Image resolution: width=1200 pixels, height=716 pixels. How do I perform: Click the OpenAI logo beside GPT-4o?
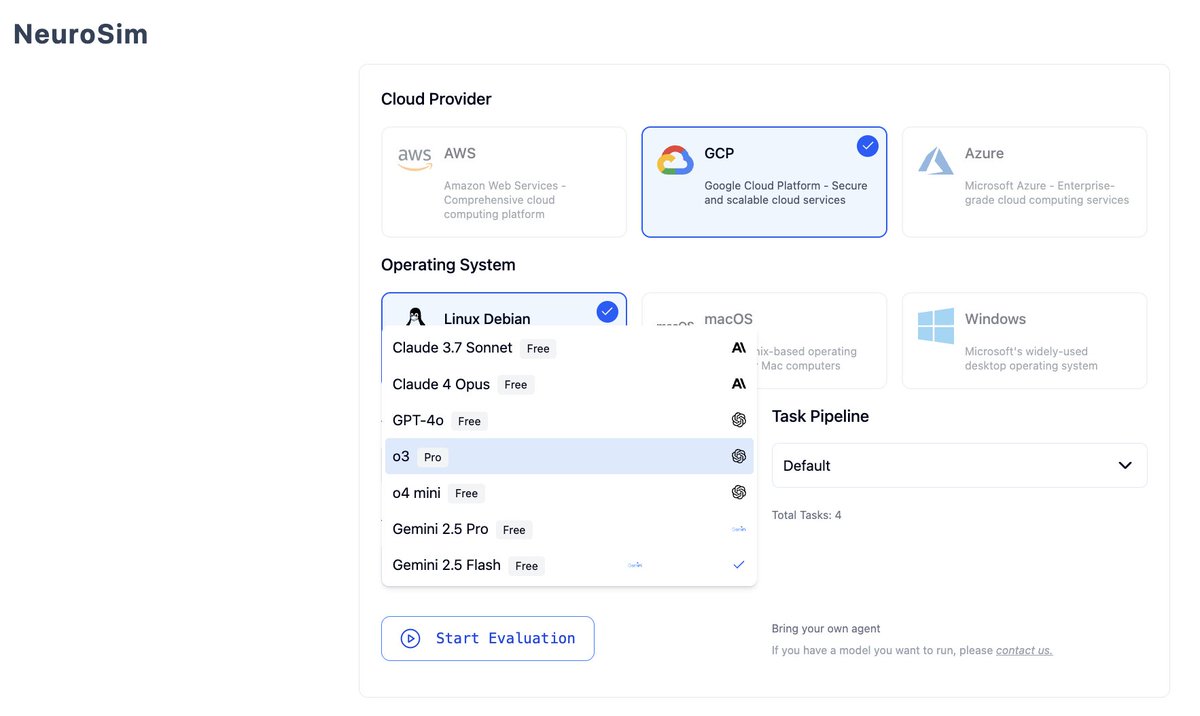click(x=738, y=420)
